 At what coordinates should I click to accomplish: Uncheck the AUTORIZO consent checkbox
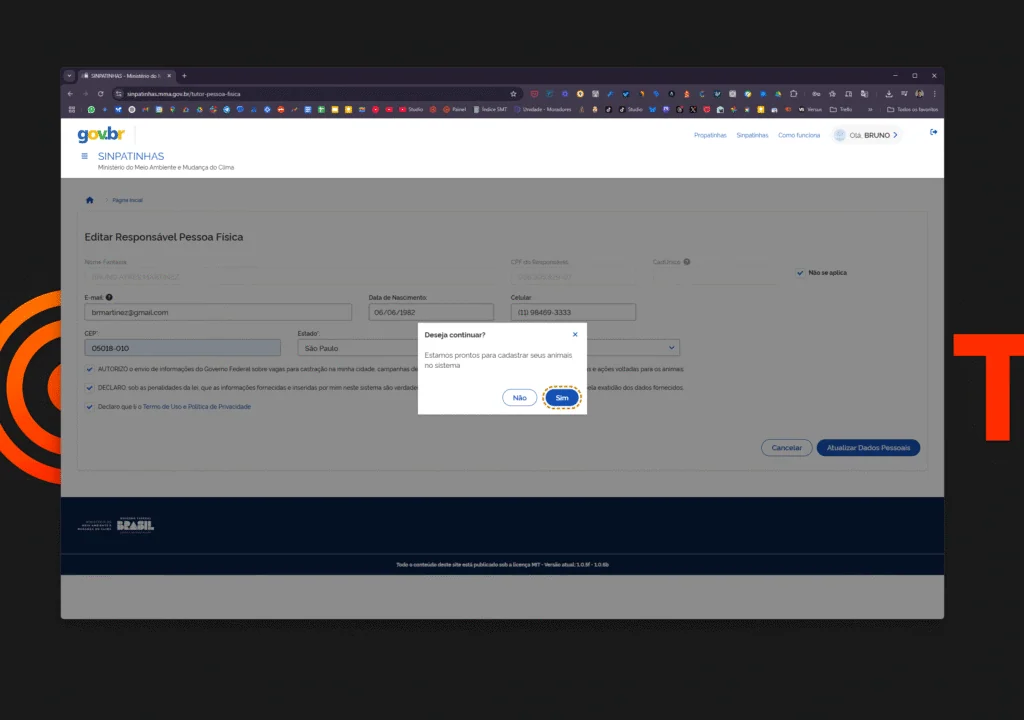[x=89, y=369]
